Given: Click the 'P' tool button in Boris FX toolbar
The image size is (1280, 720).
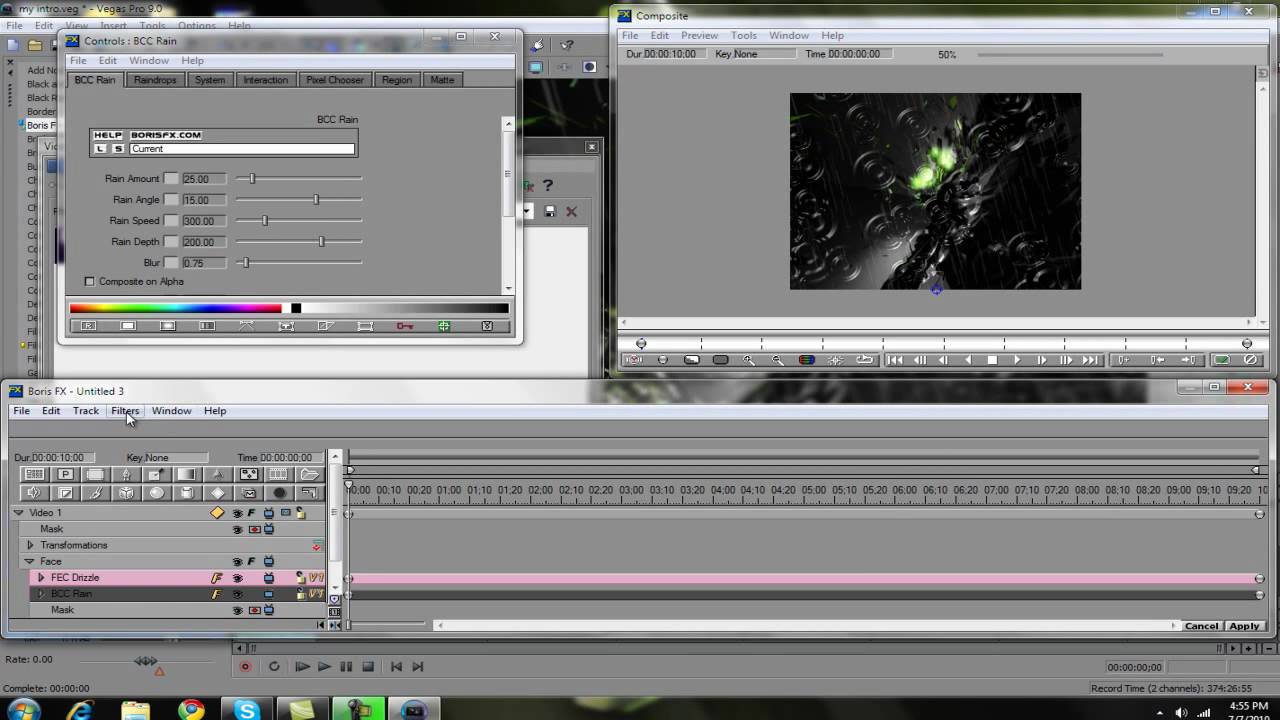Looking at the screenshot, I should [x=65, y=474].
